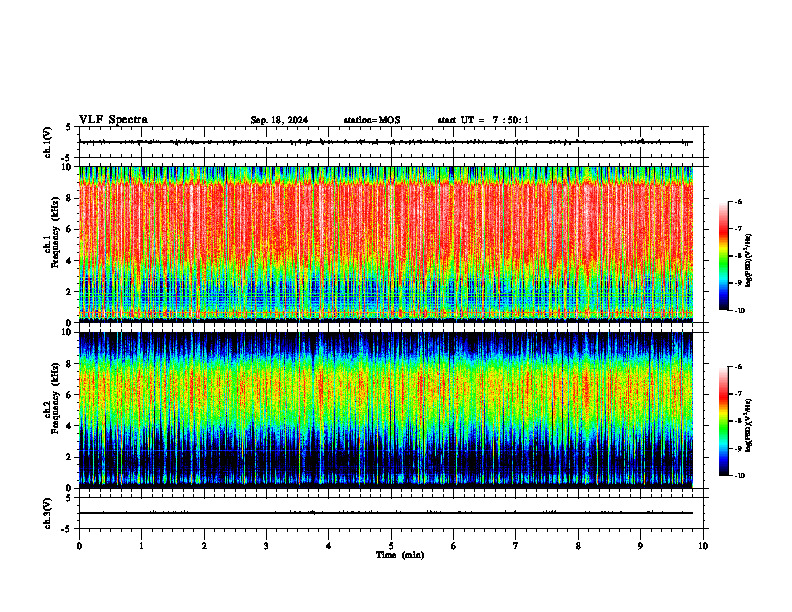Click the ch.1 color bar log(PSD) label
The height and width of the screenshot is (612, 792).
tap(749, 261)
